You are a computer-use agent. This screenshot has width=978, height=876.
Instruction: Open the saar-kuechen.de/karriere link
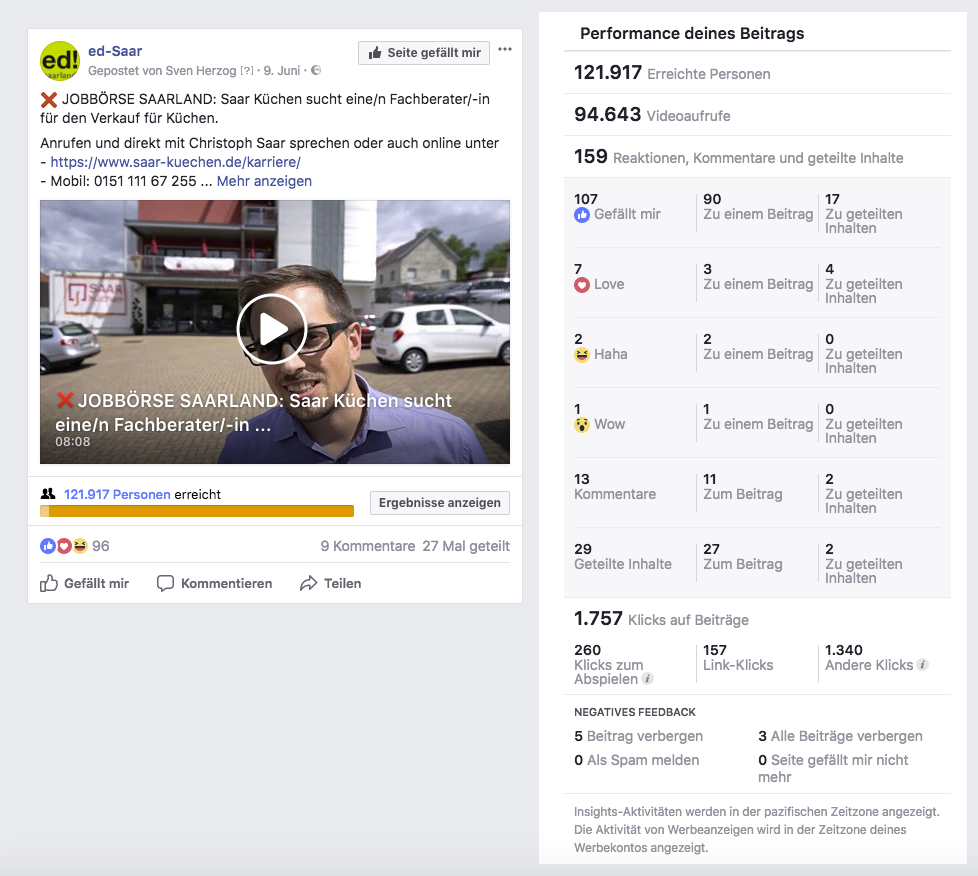175,162
